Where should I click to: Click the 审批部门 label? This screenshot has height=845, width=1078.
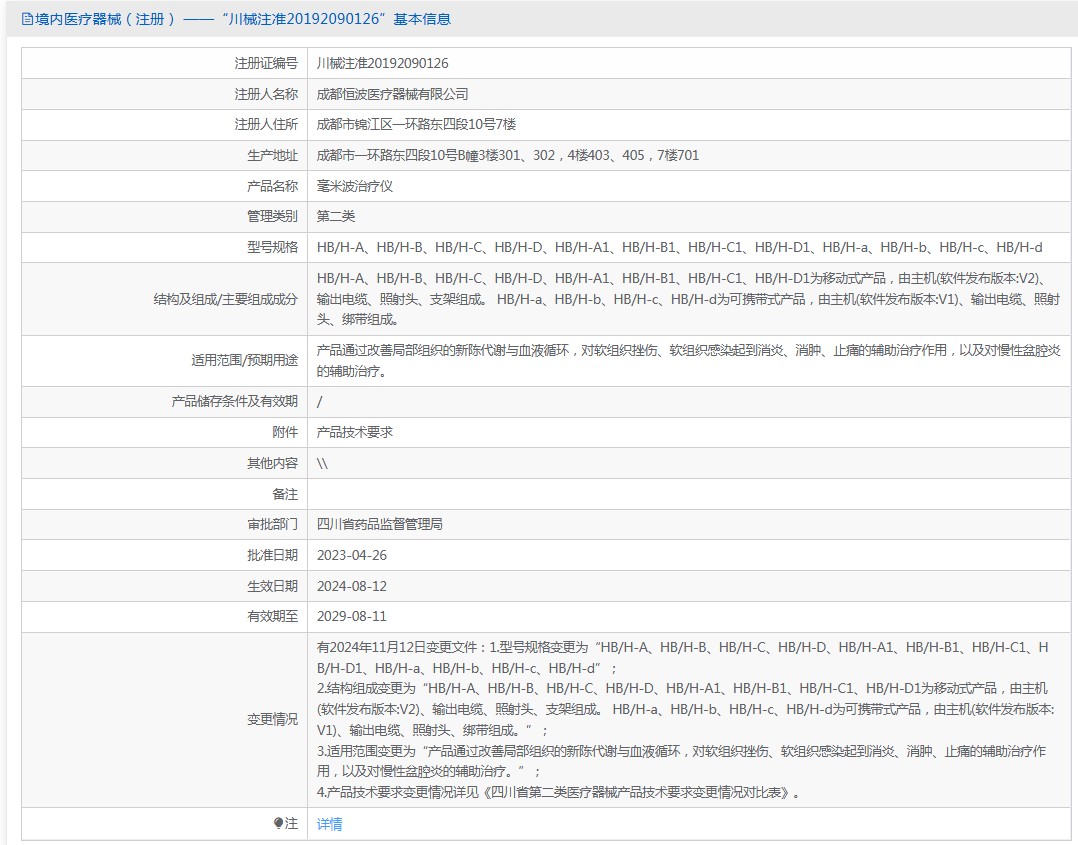click(272, 525)
